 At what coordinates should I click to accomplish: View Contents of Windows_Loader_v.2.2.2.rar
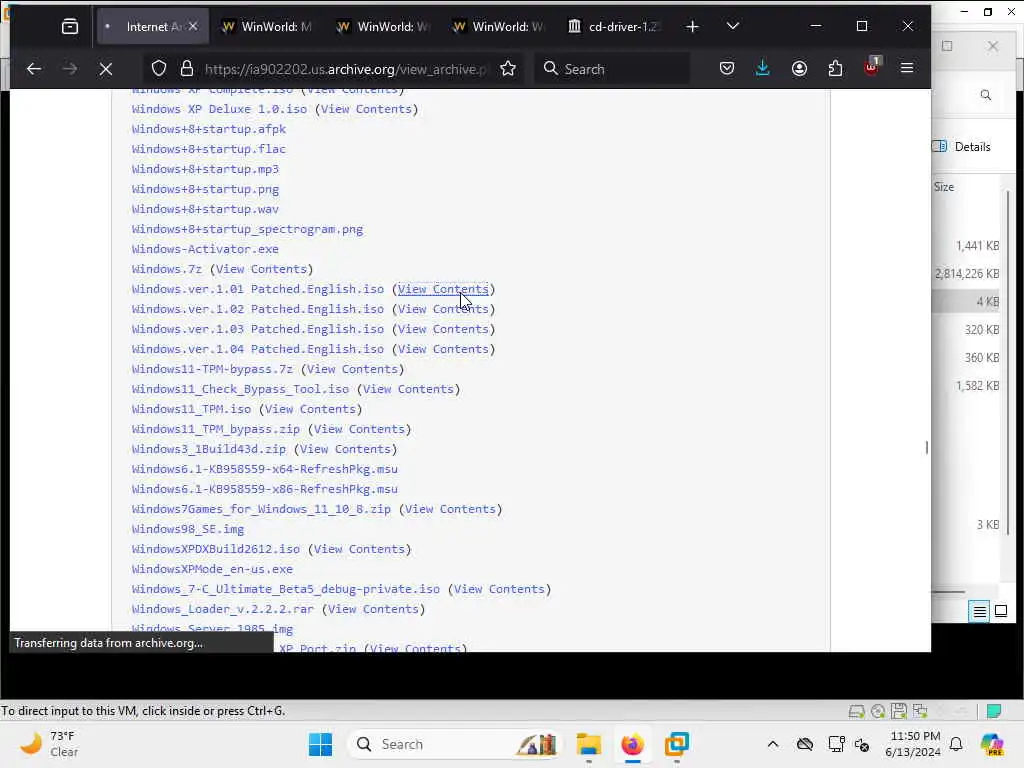pos(373,609)
